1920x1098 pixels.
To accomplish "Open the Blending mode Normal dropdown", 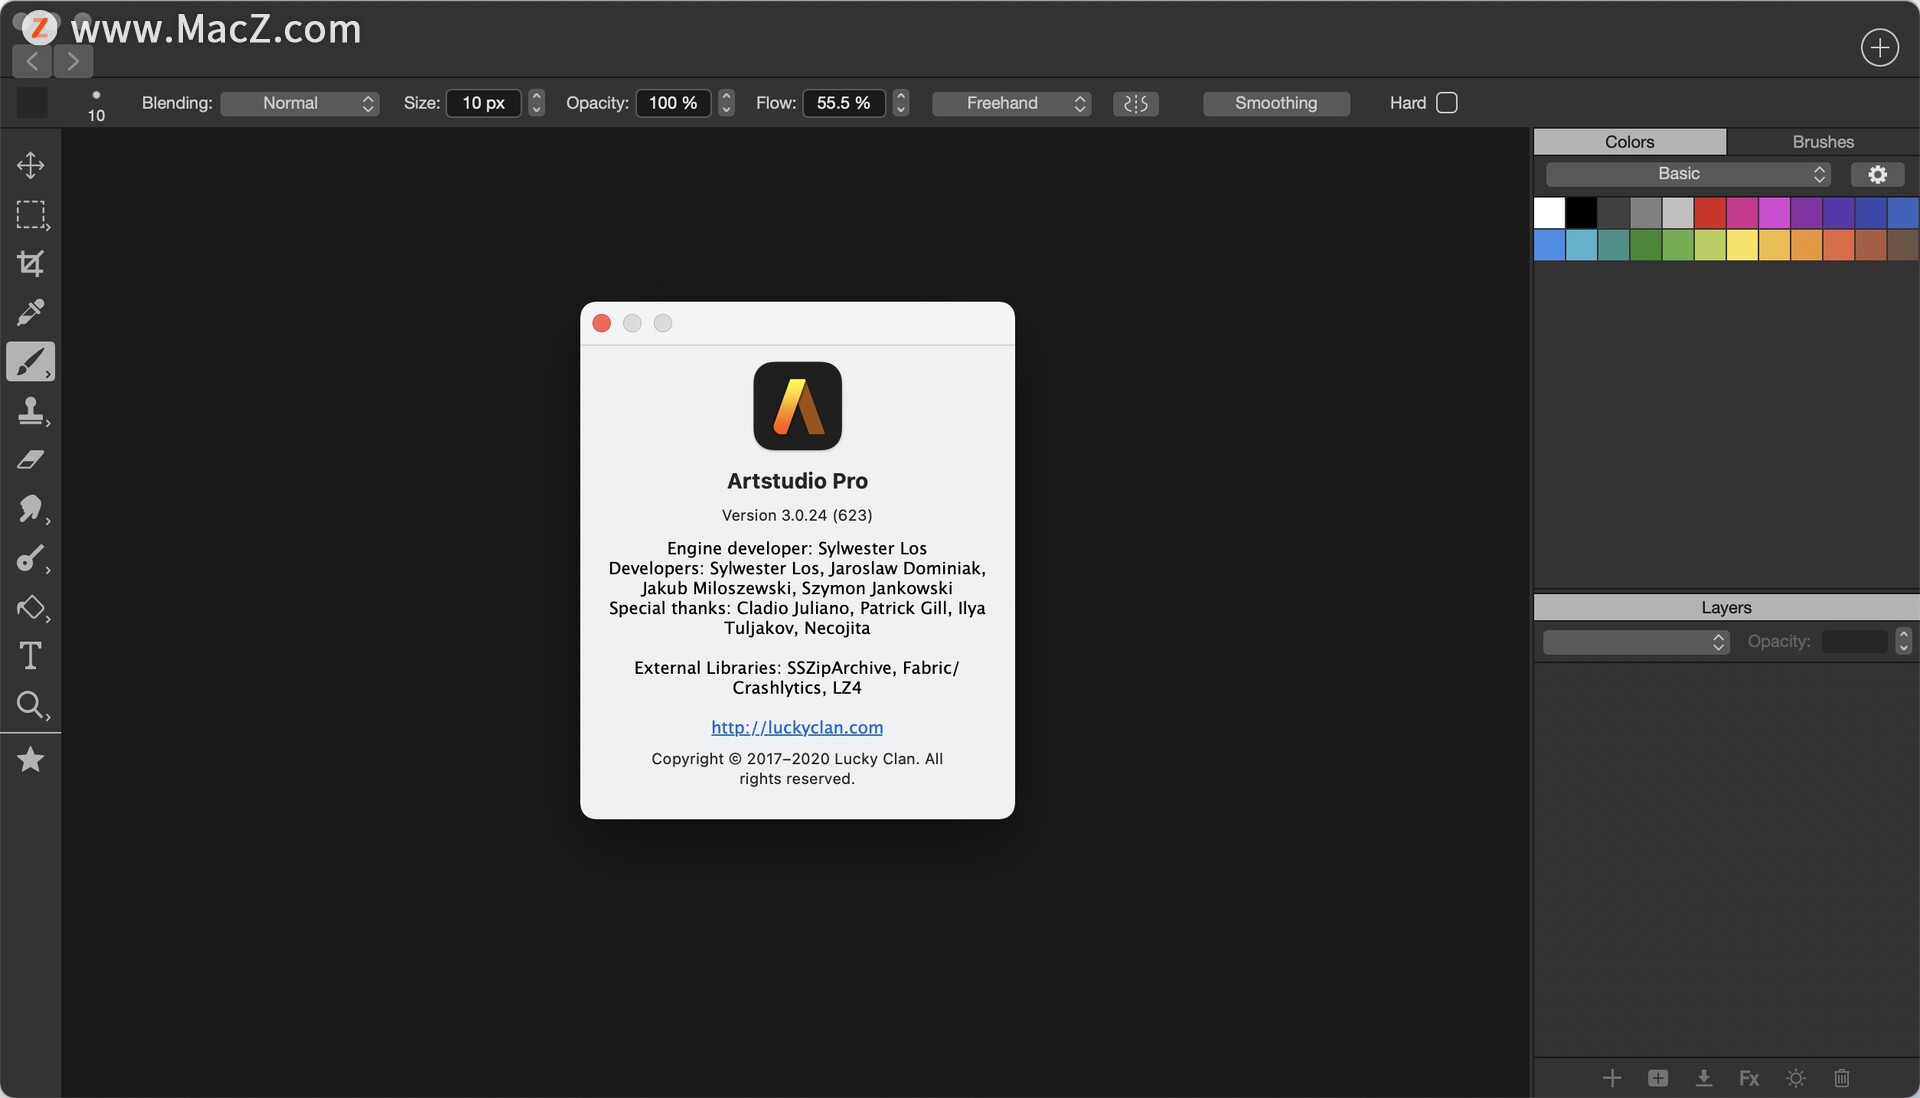I will pyautogui.click(x=299, y=103).
